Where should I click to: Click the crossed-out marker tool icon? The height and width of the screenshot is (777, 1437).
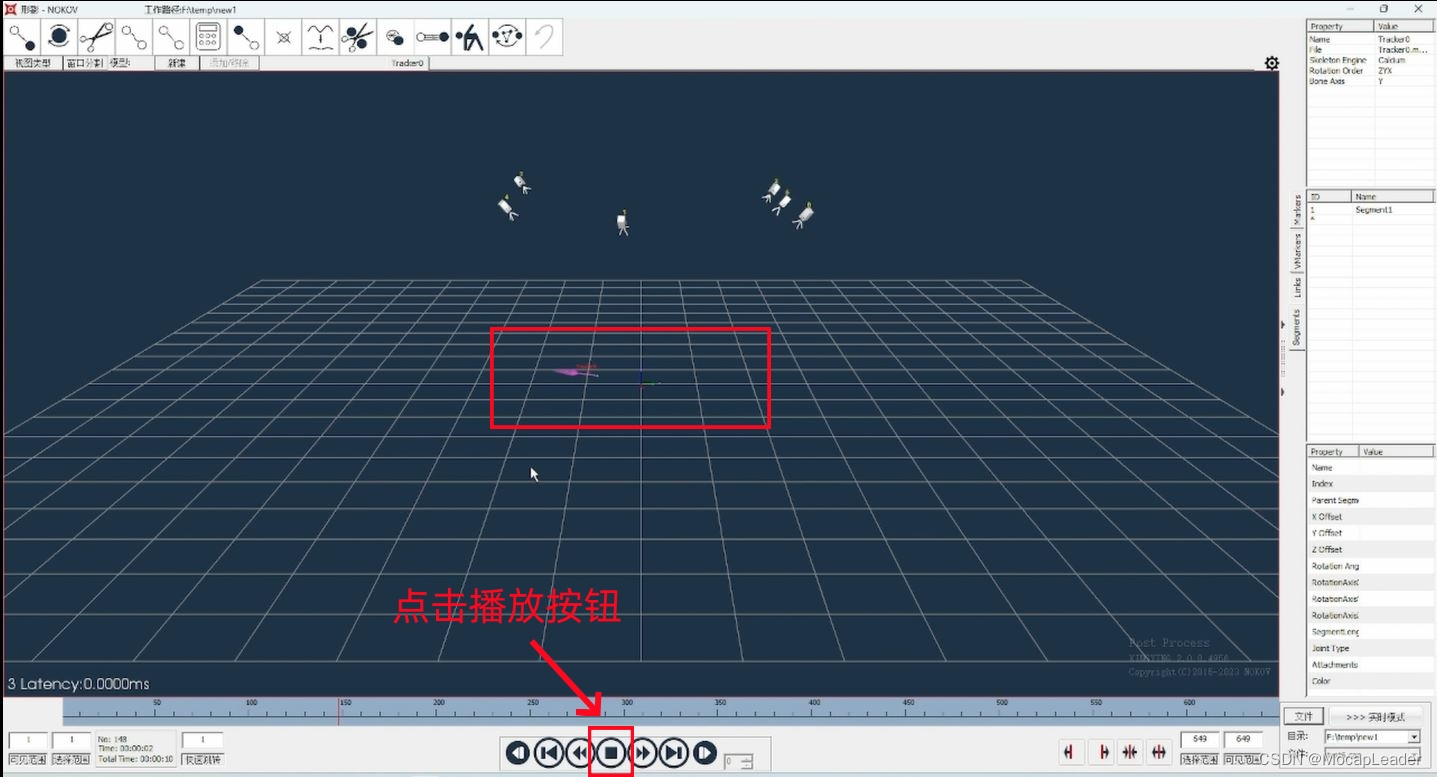tap(283, 38)
